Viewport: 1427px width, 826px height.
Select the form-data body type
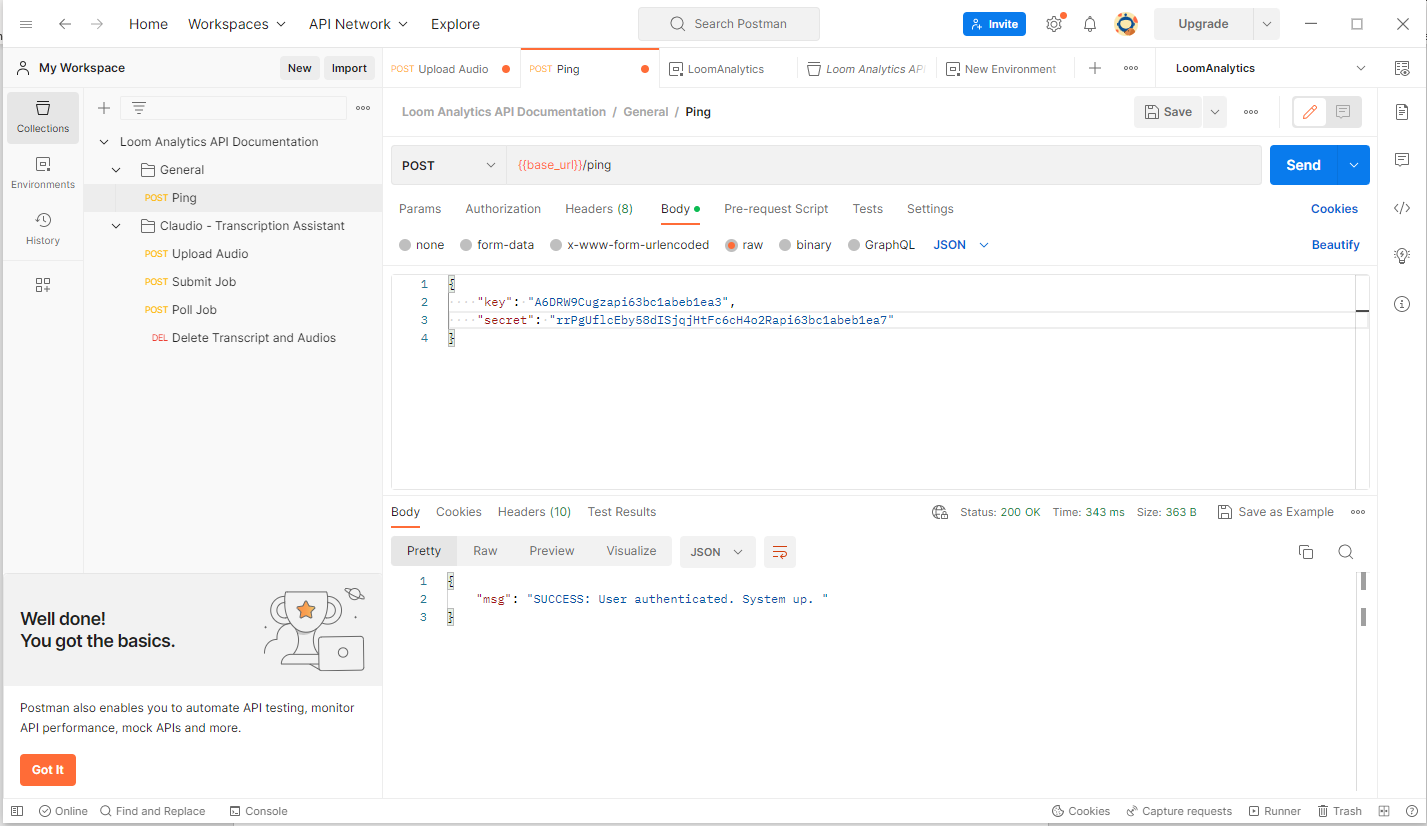click(497, 244)
